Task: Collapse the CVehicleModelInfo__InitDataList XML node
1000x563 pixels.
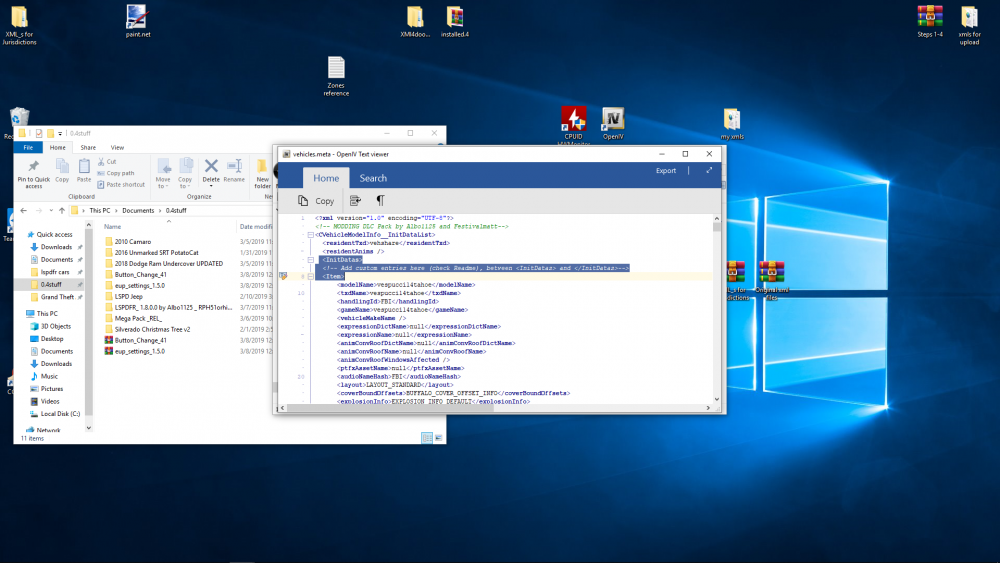Action: point(310,235)
